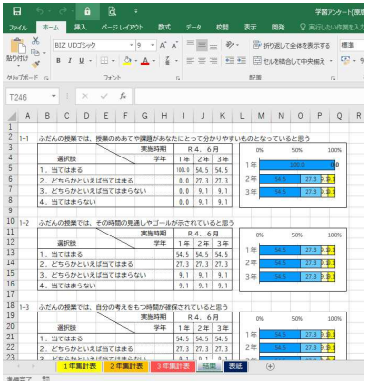Viewport: 367px width, 385px height.
Task: Open the font color dropdown arrow
Action: click(x=154, y=61)
